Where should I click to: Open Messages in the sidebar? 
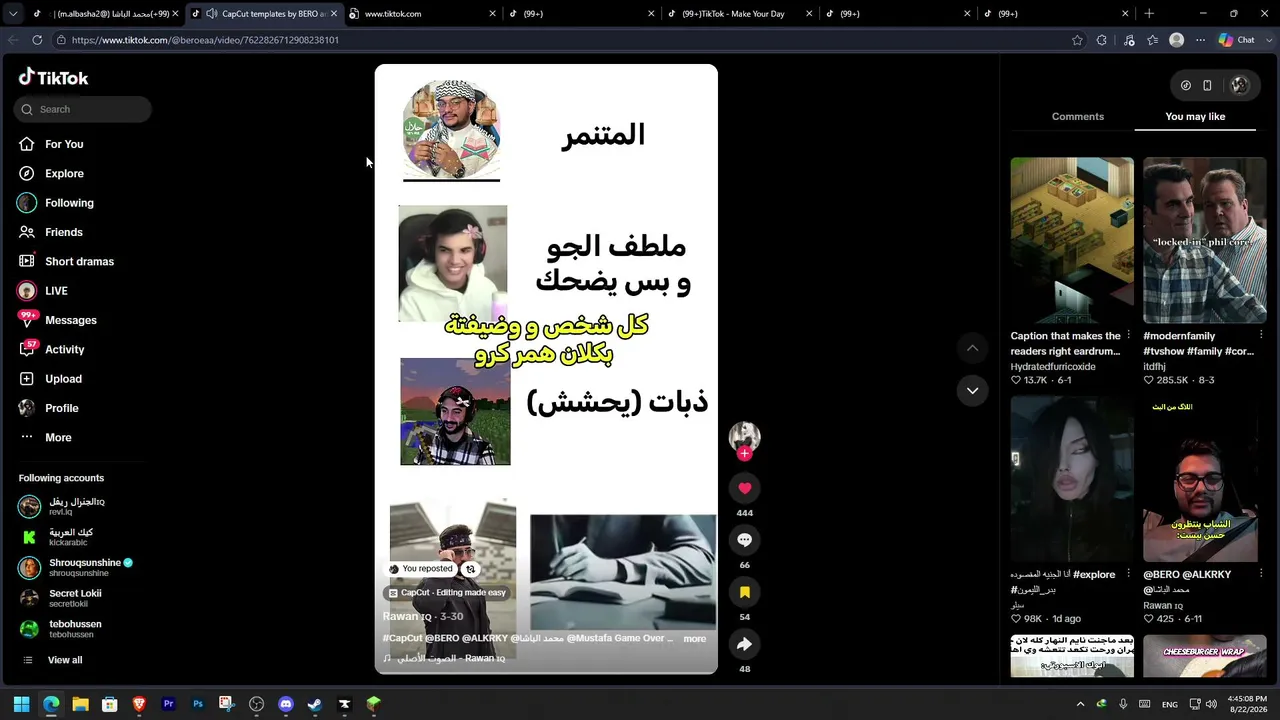click(x=70, y=320)
